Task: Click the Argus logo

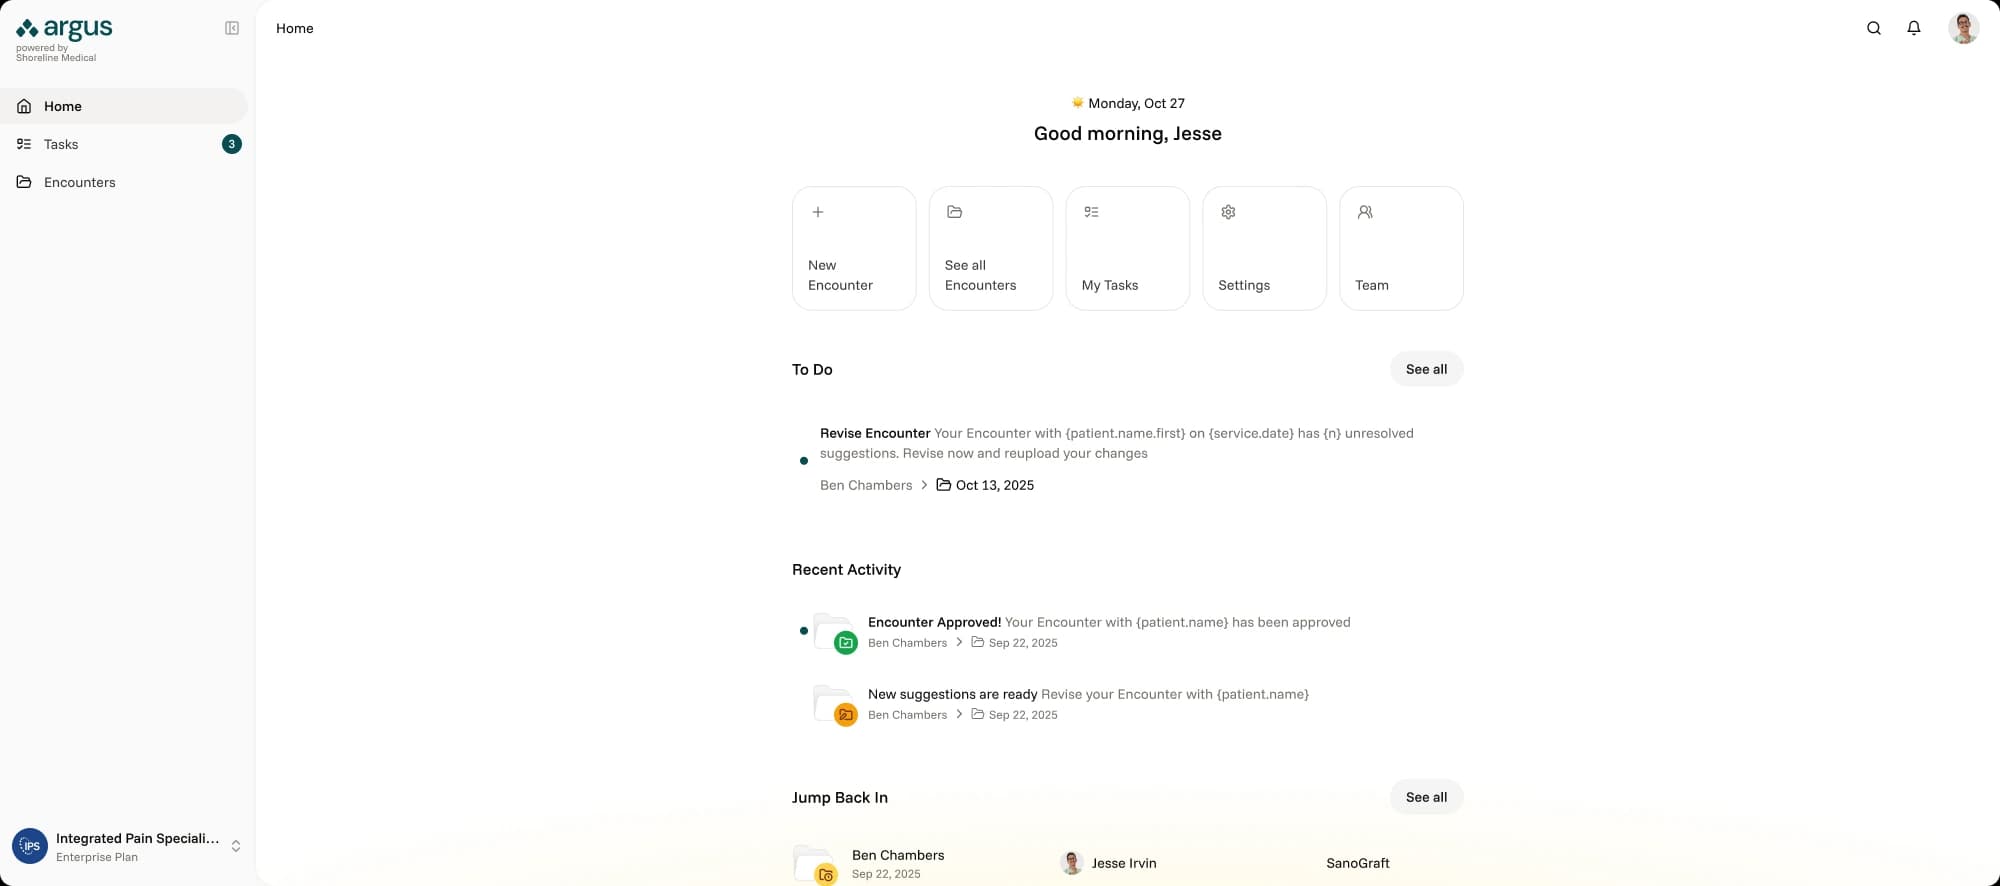Action: pyautogui.click(x=65, y=30)
